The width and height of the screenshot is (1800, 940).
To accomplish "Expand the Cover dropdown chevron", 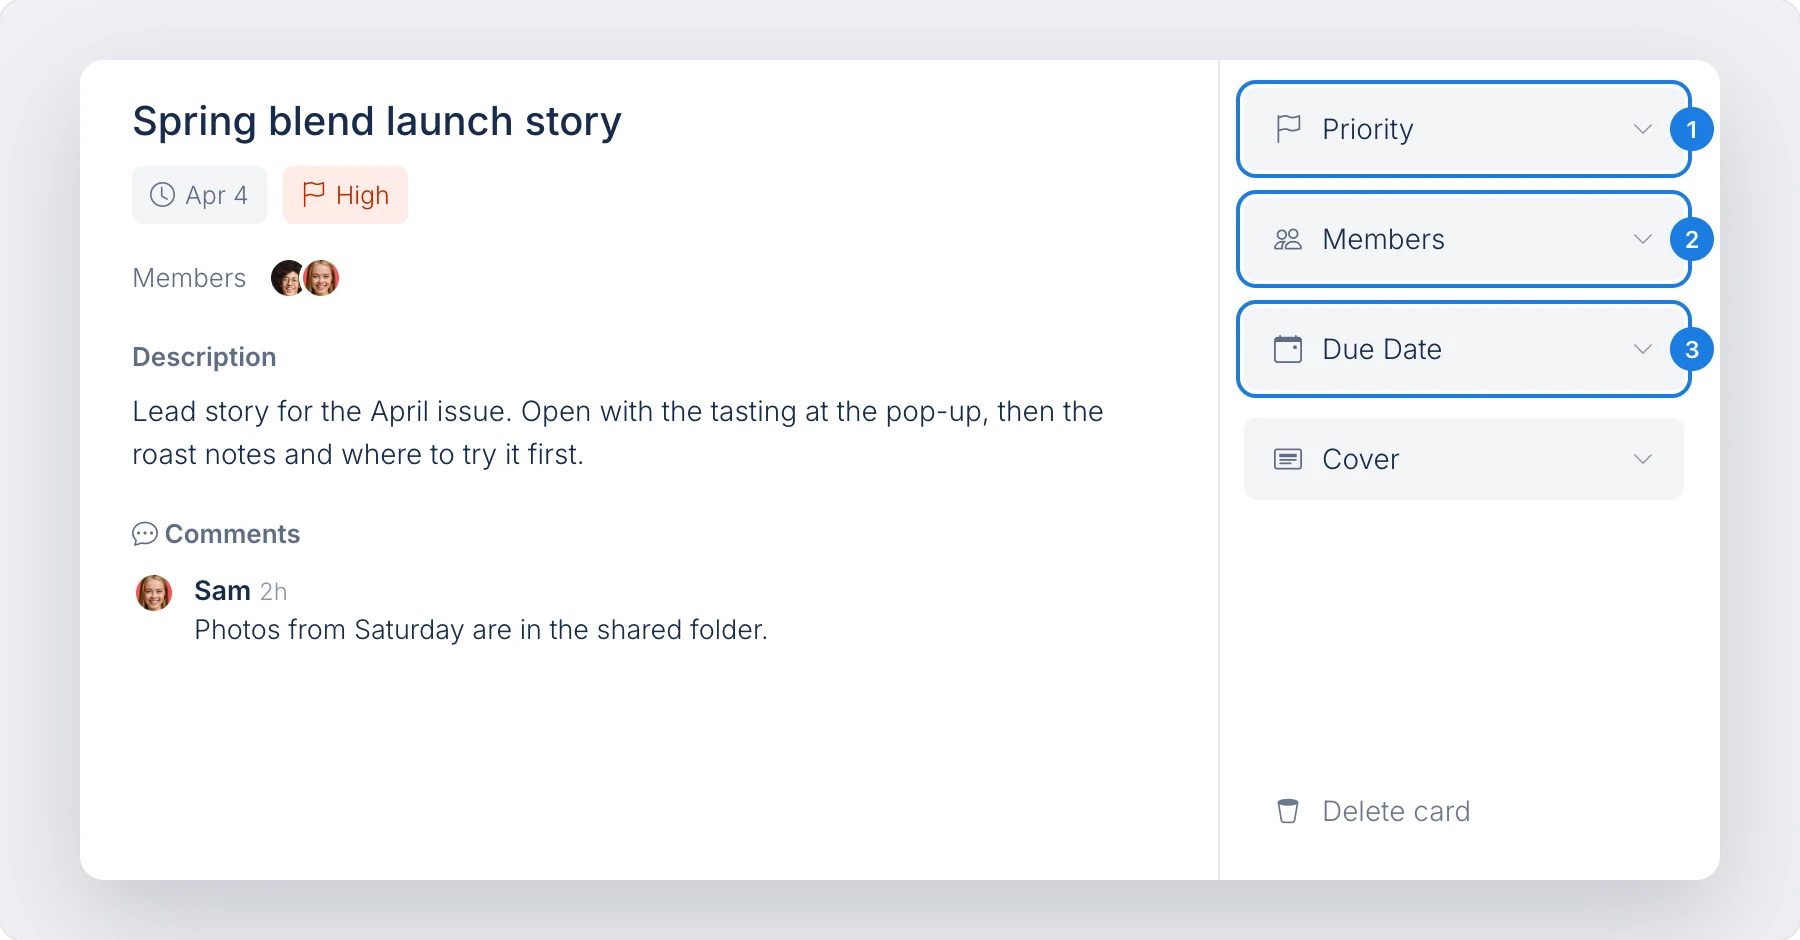I will [x=1642, y=459].
